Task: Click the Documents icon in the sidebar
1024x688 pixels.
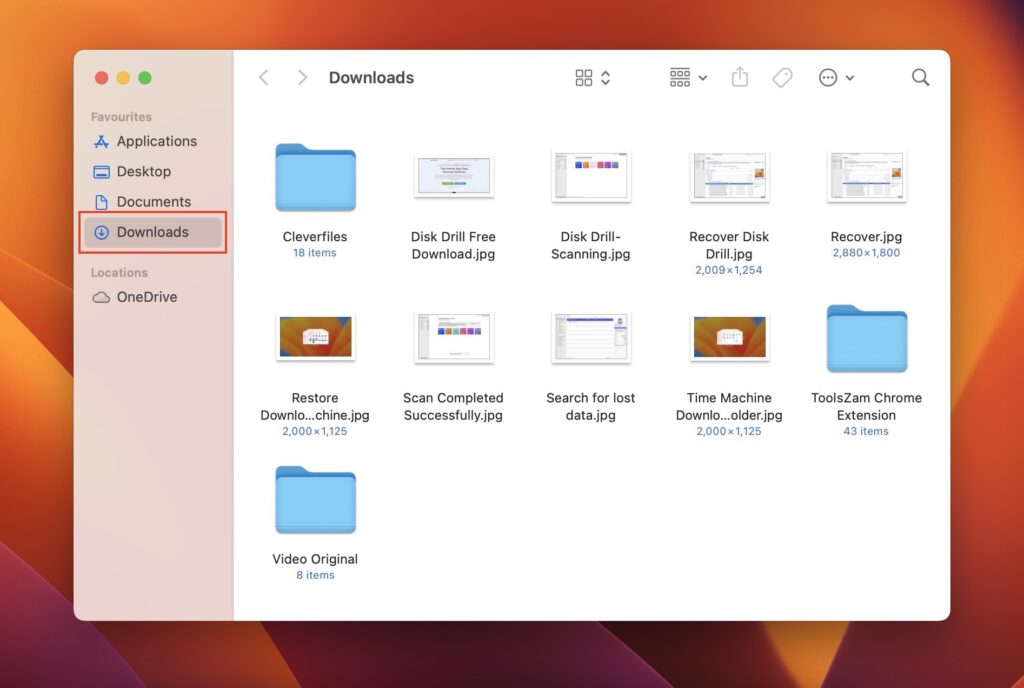Action: [104, 201]
